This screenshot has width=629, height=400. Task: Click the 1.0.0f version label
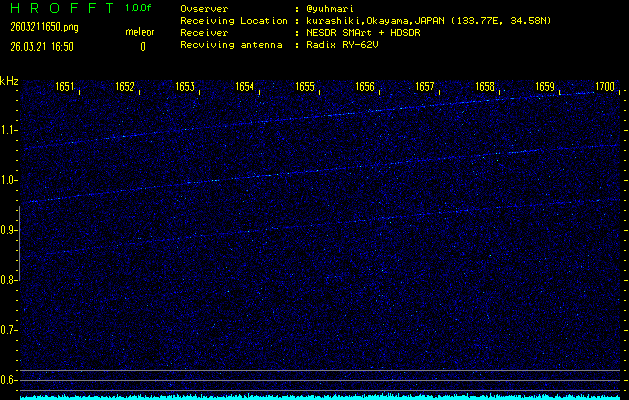coord(139,8)
